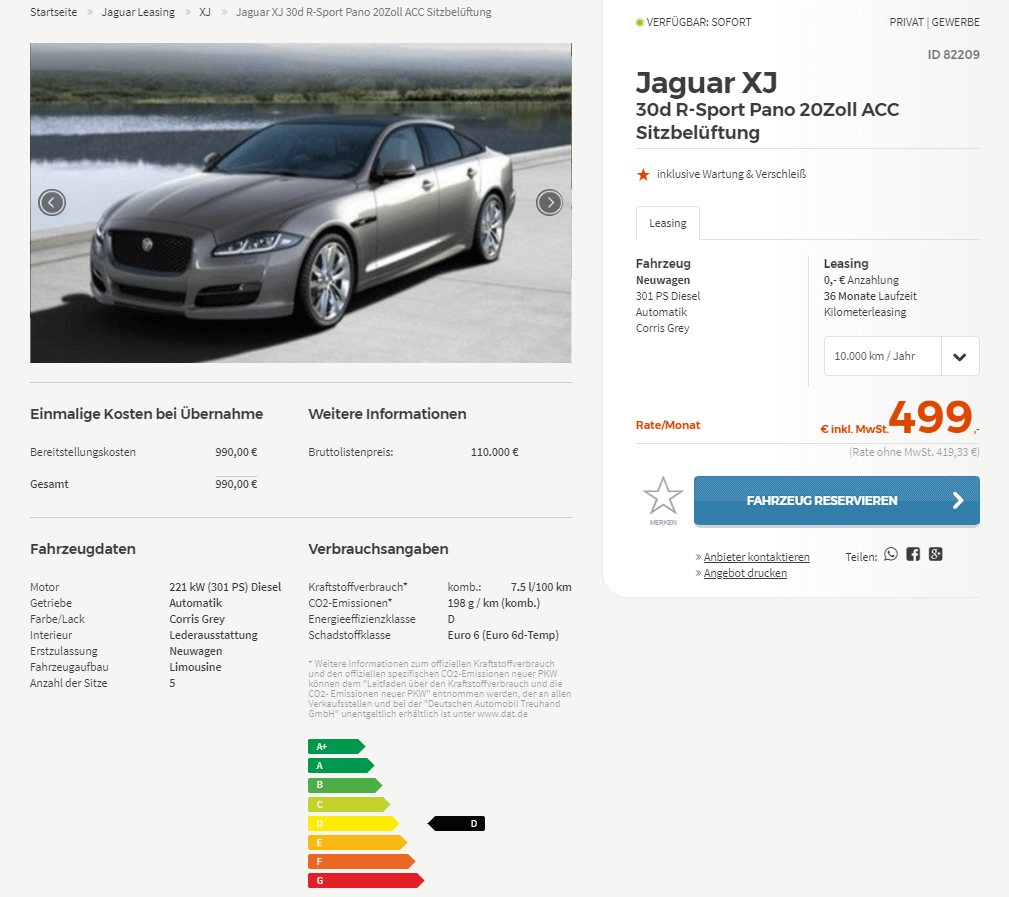Viewport: 1009px width, 897px height.
Task: Open the 10.000 km / Jahr dropdown
Action: 902,356
